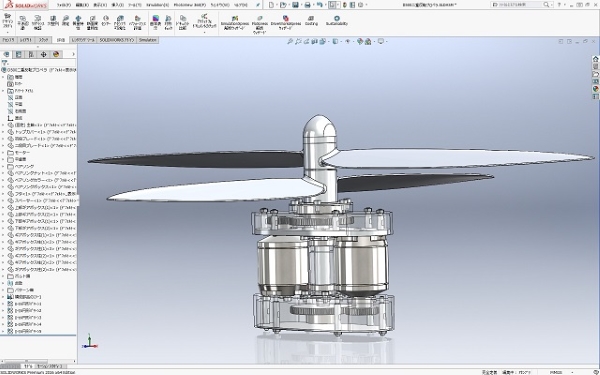Viewport: 600px width, 375px height.
Task: Open the DisplayManager tab with the colored sphere icon
Action: click(x=56, y=54)
